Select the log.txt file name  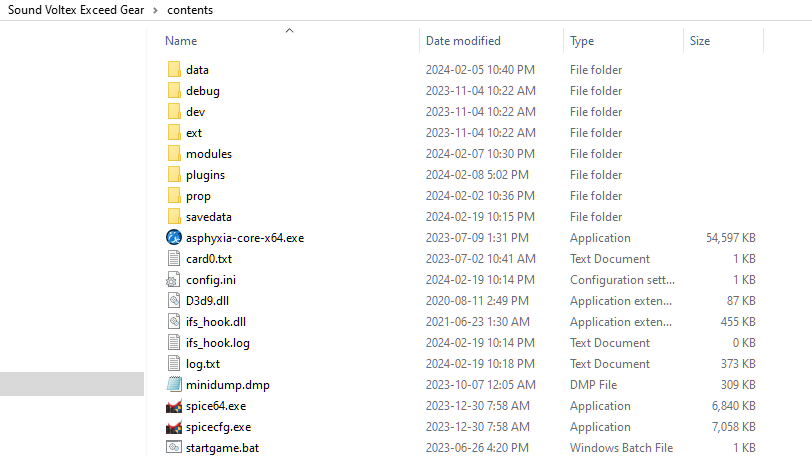coord(203,364)
